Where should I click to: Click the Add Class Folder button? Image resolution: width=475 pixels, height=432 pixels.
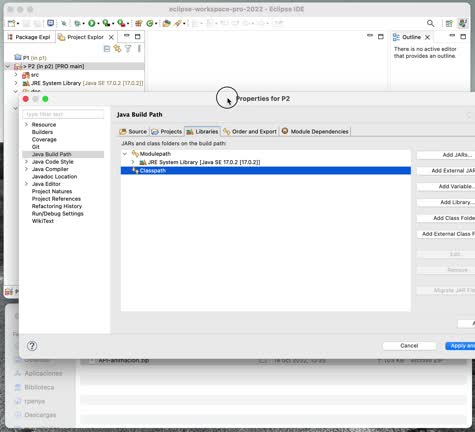tap(446, 218)
